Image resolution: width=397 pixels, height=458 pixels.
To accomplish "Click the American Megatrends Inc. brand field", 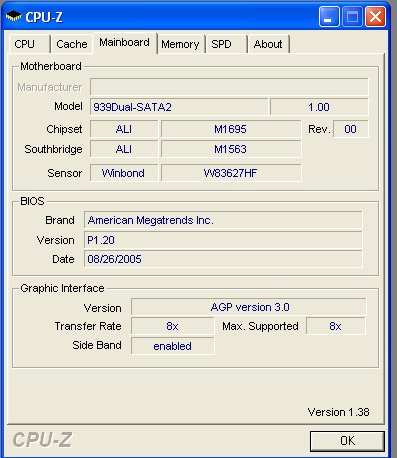I will [x=223, y=220].
